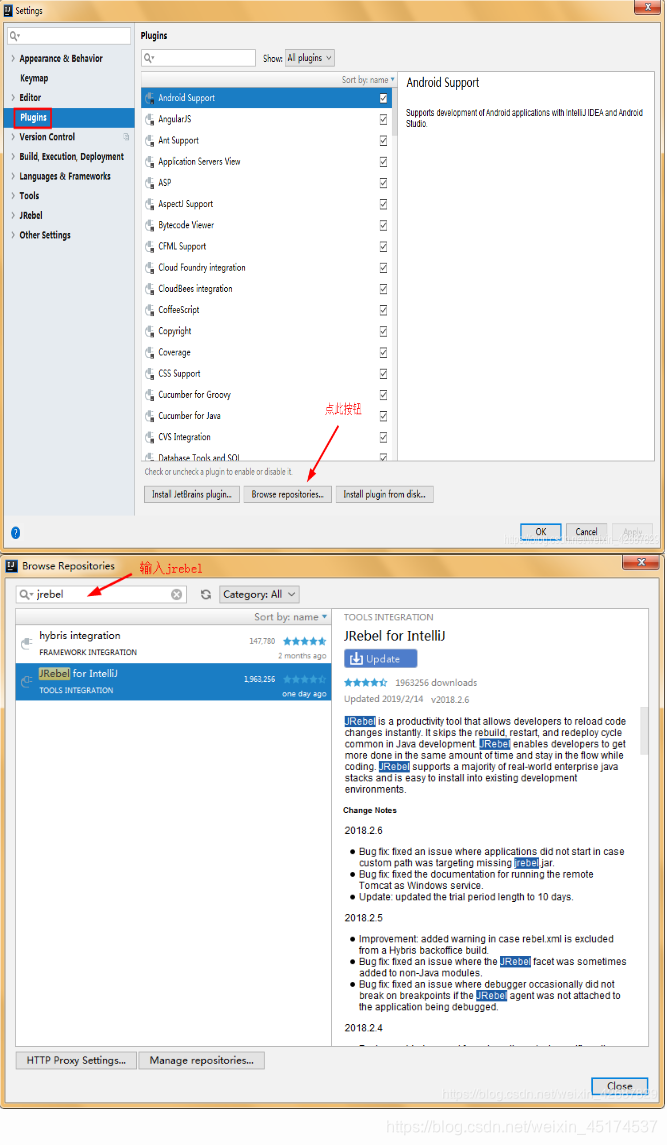The image size is (667, 1145).
Task: Open HTTP Proxy Settings
Action: 76,1060
